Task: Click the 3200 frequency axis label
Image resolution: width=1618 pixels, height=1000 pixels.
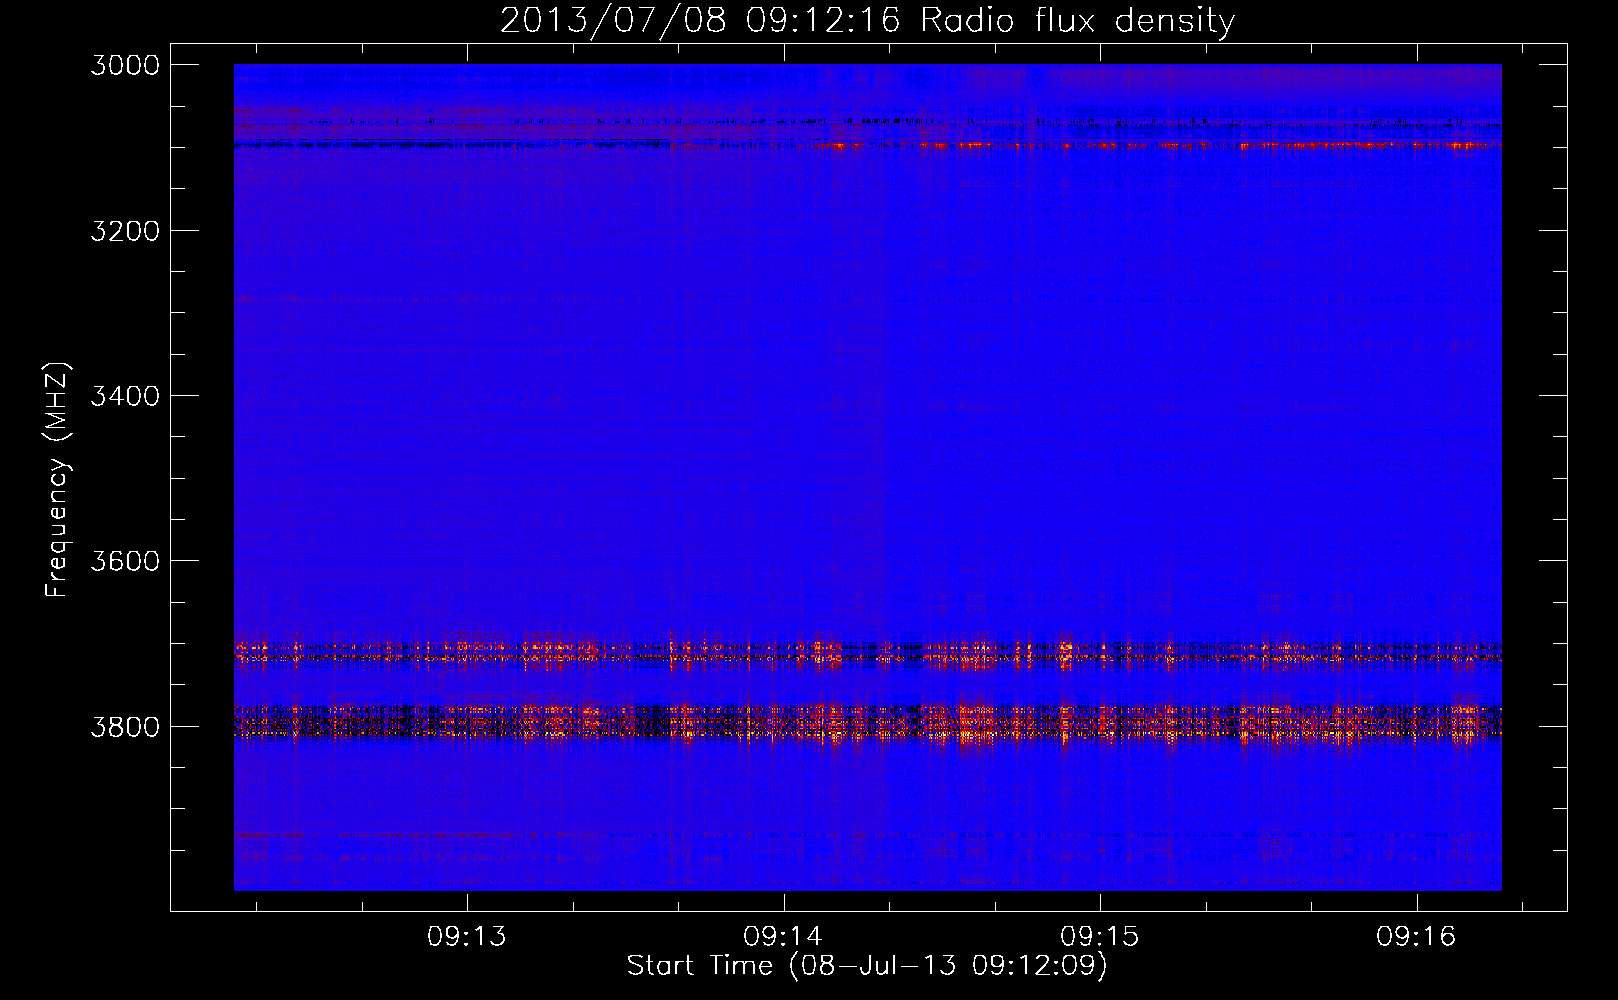Action: tap(125, 231)
